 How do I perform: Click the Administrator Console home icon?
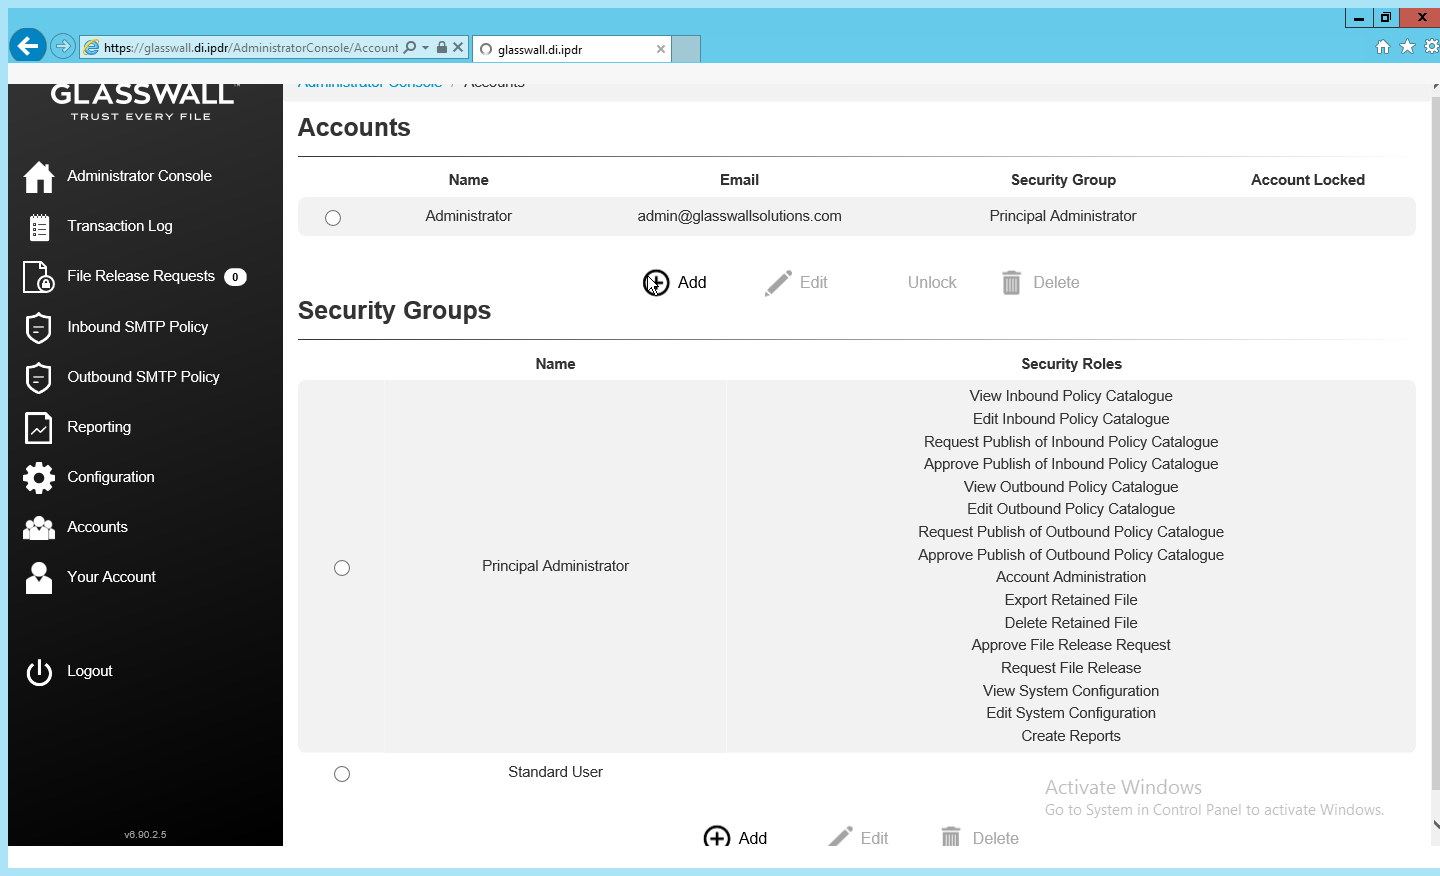39,177
